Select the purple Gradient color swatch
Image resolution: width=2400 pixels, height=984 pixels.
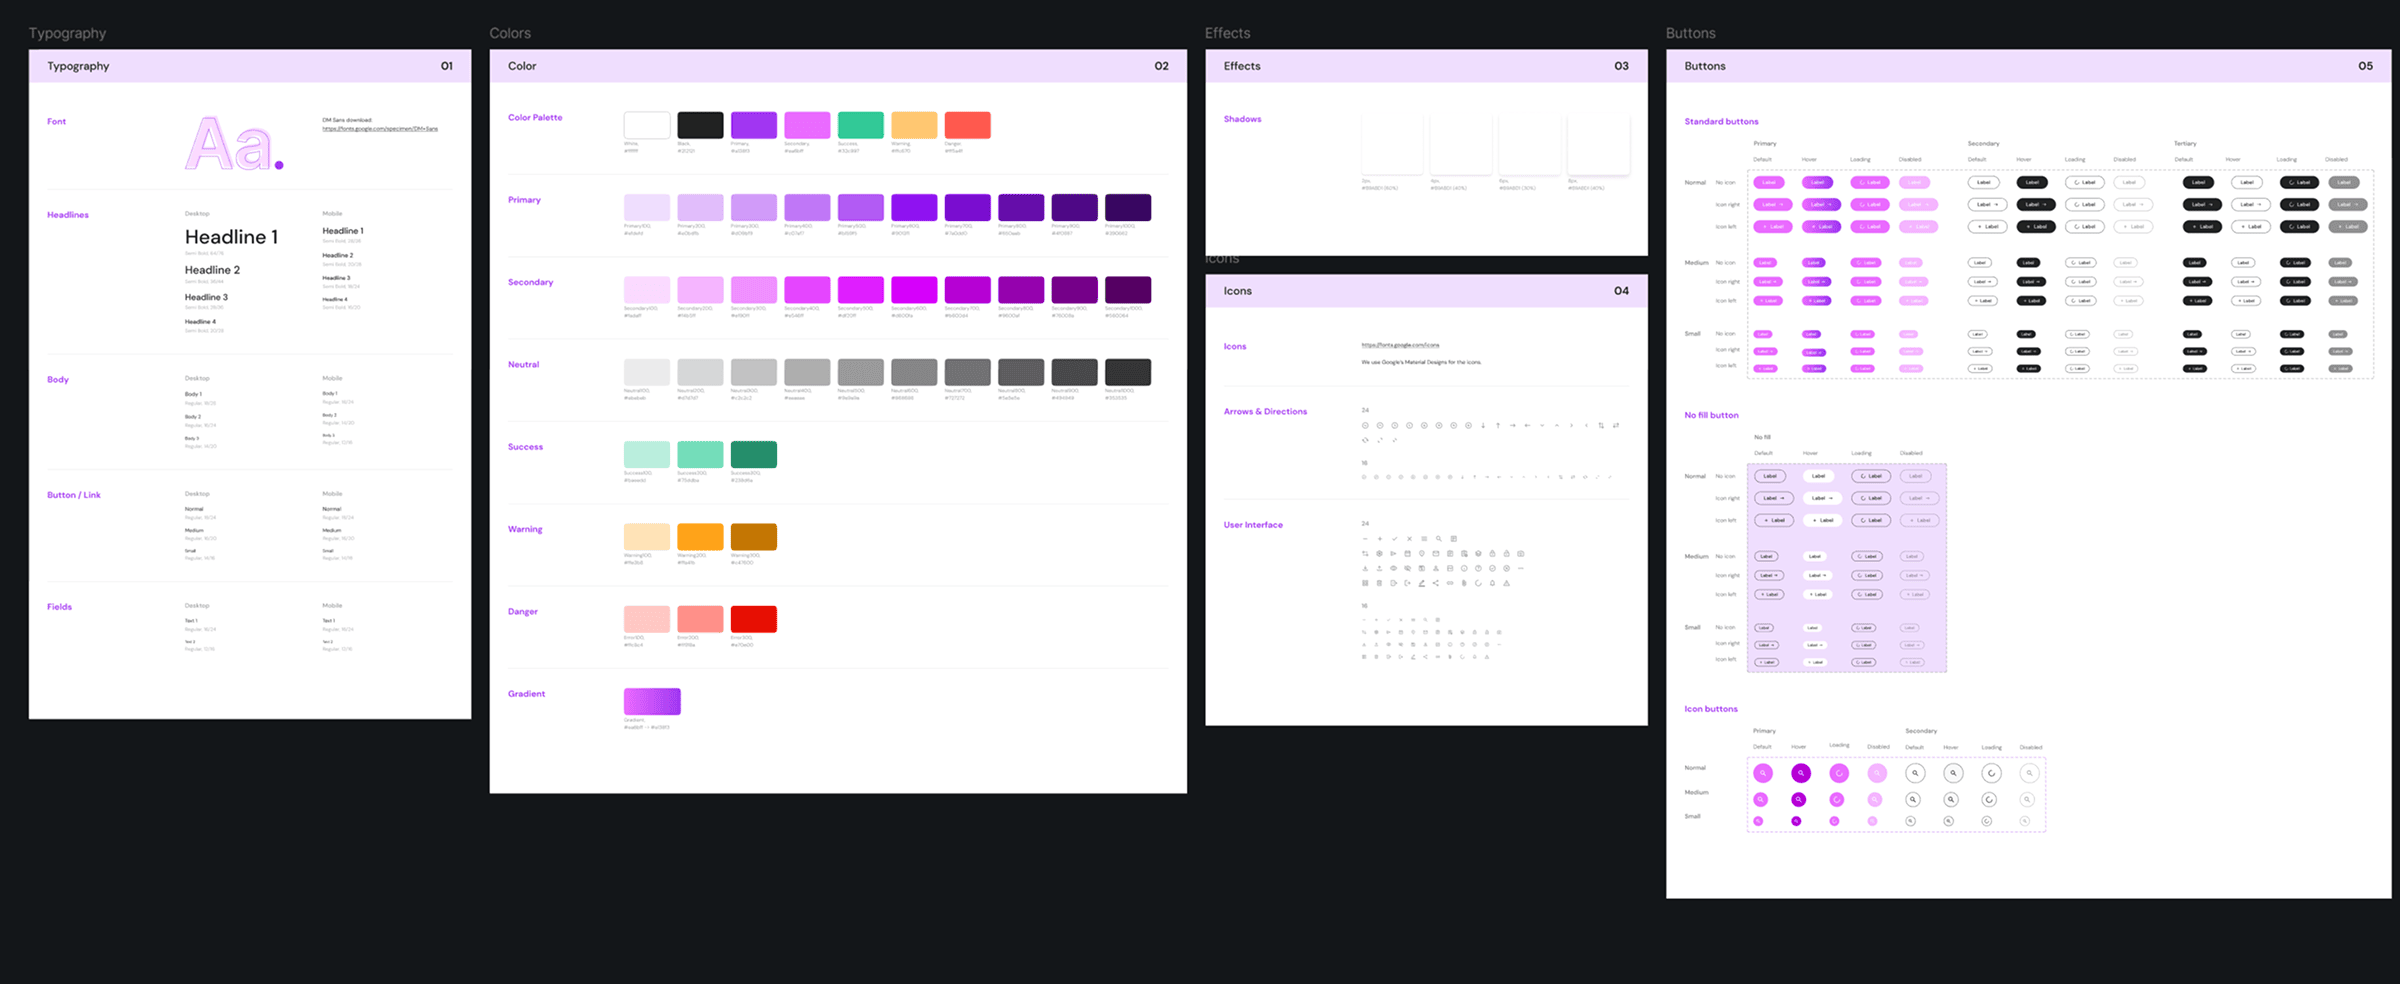point(651,701)
